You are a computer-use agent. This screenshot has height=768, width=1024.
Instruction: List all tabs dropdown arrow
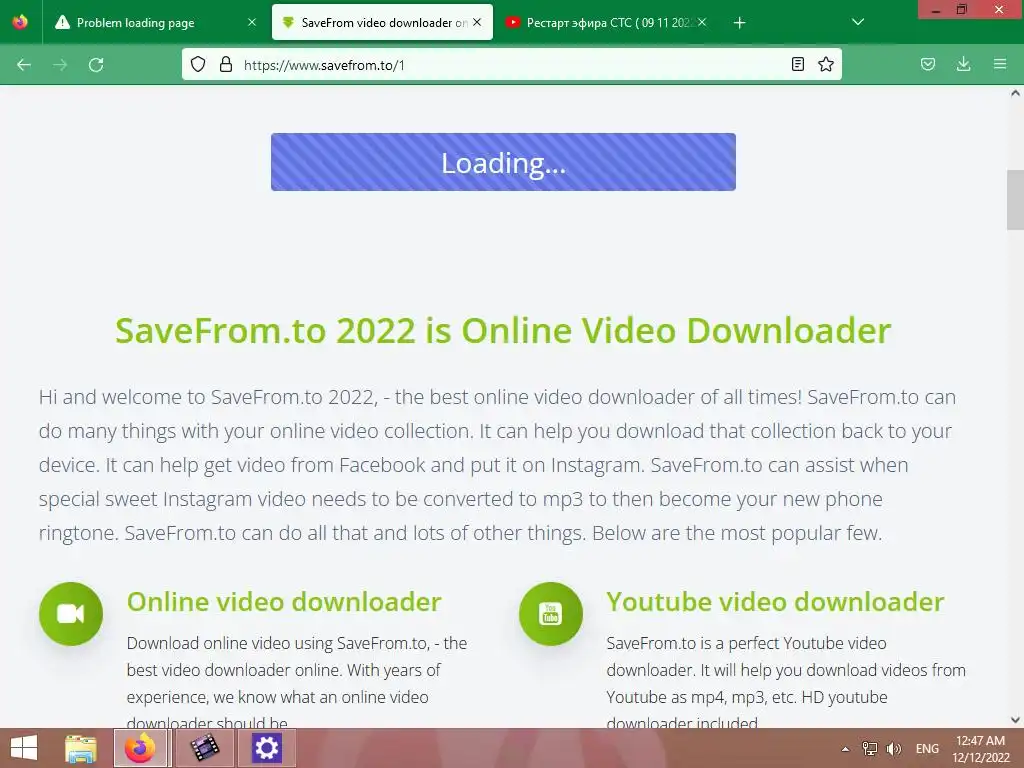pos(858,22)
